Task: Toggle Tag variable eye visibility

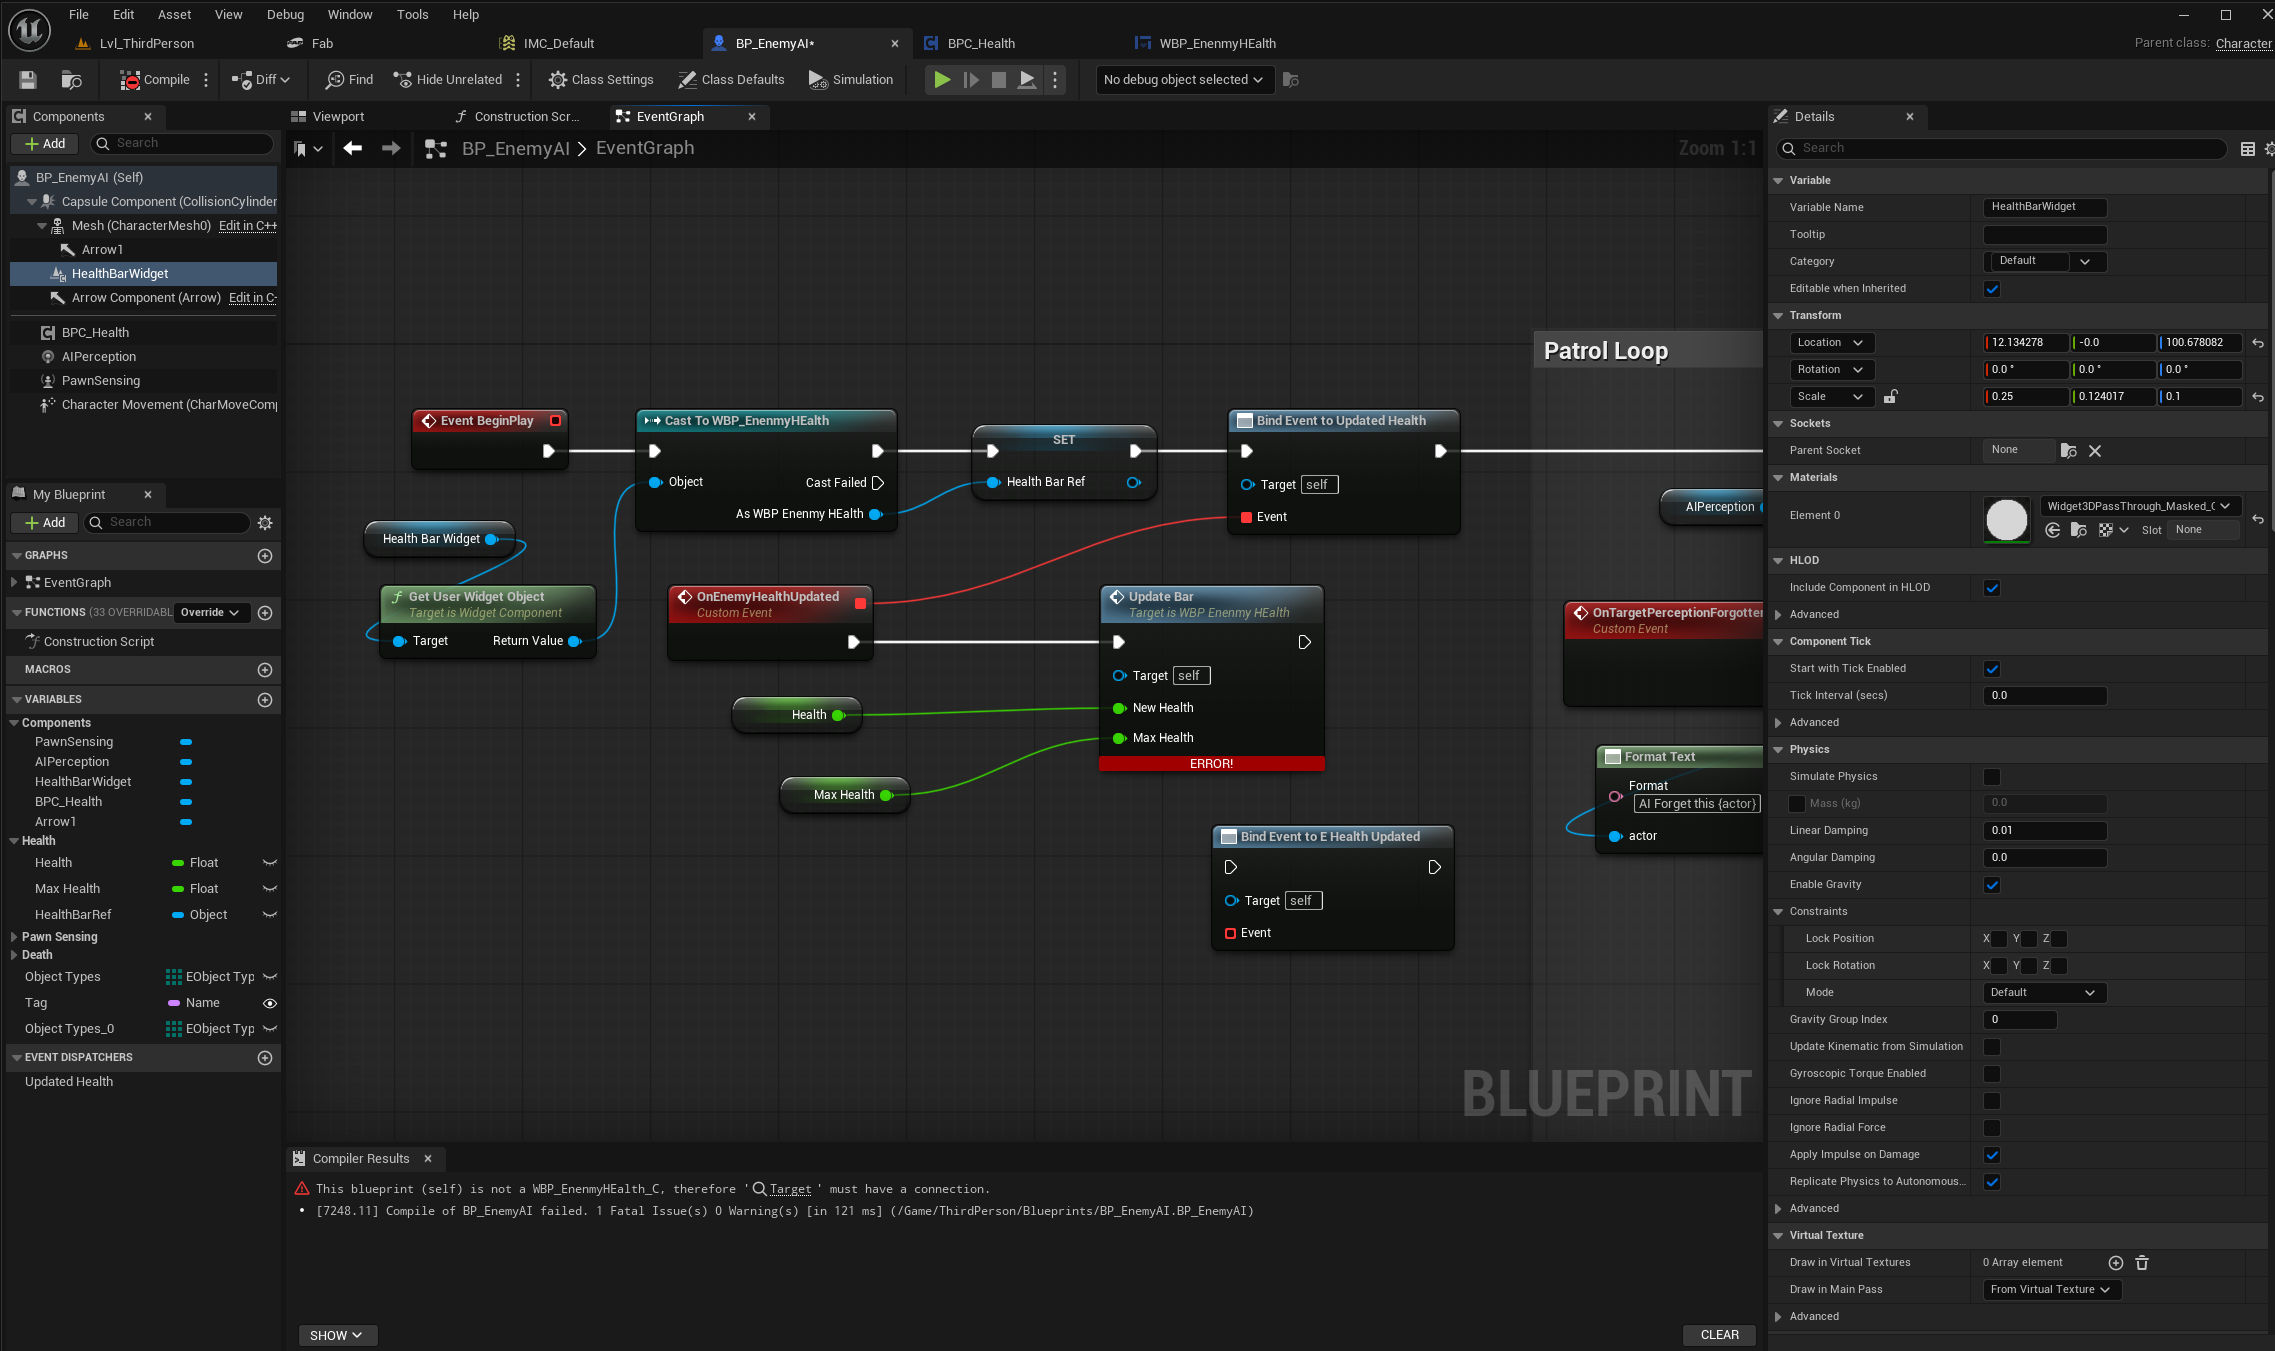Action: click(269, 1003)
